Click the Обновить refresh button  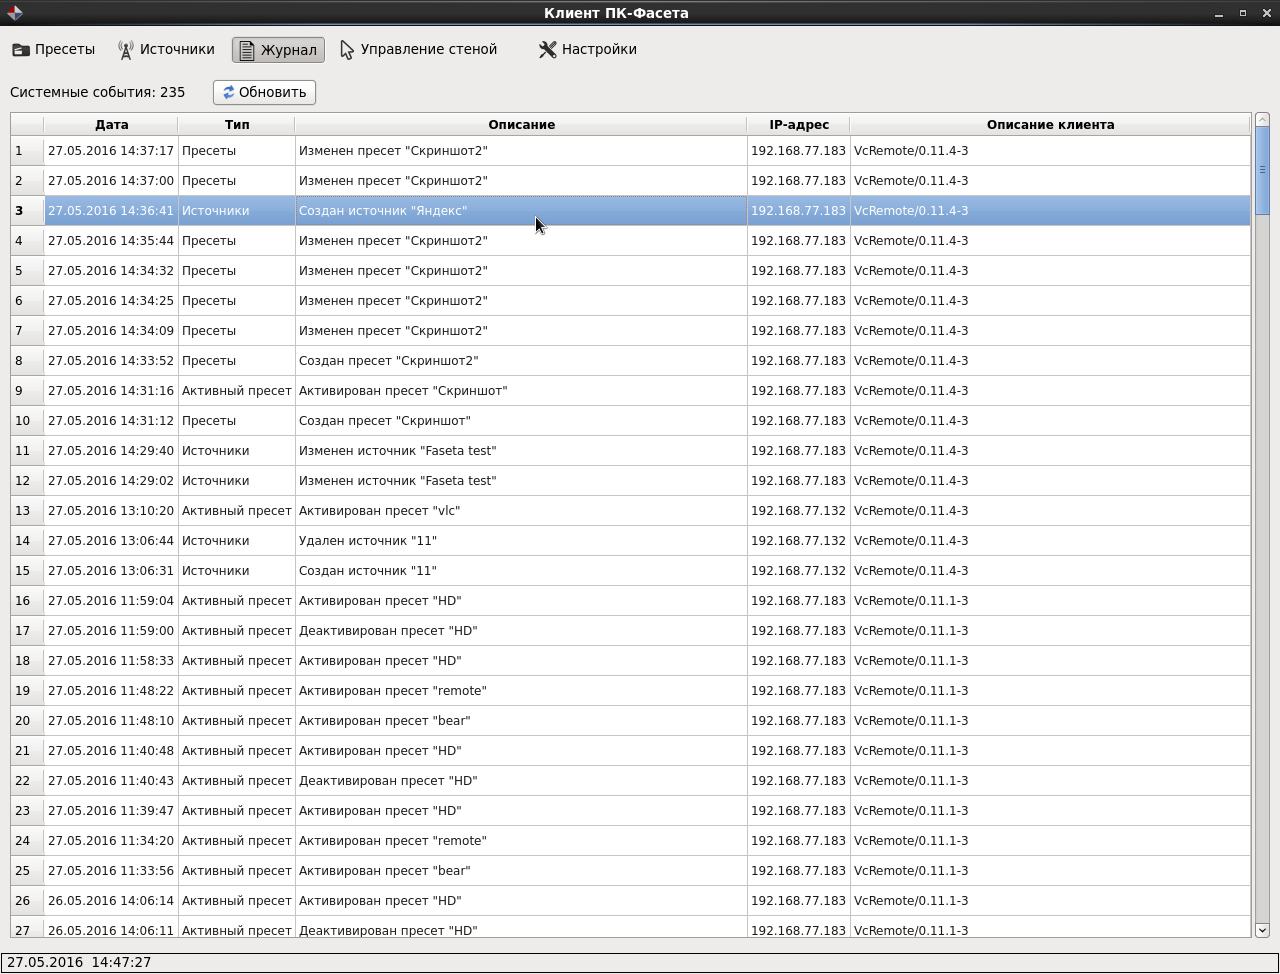(264, 92)
